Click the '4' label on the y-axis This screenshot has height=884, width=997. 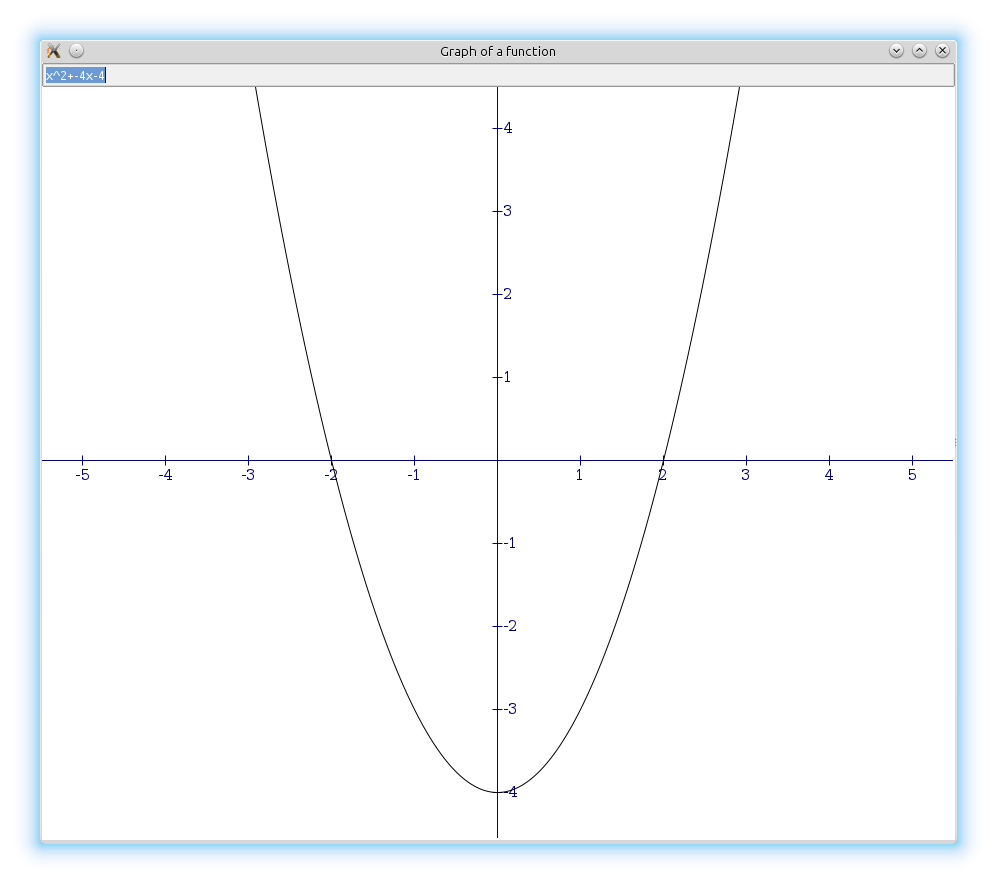508,128
